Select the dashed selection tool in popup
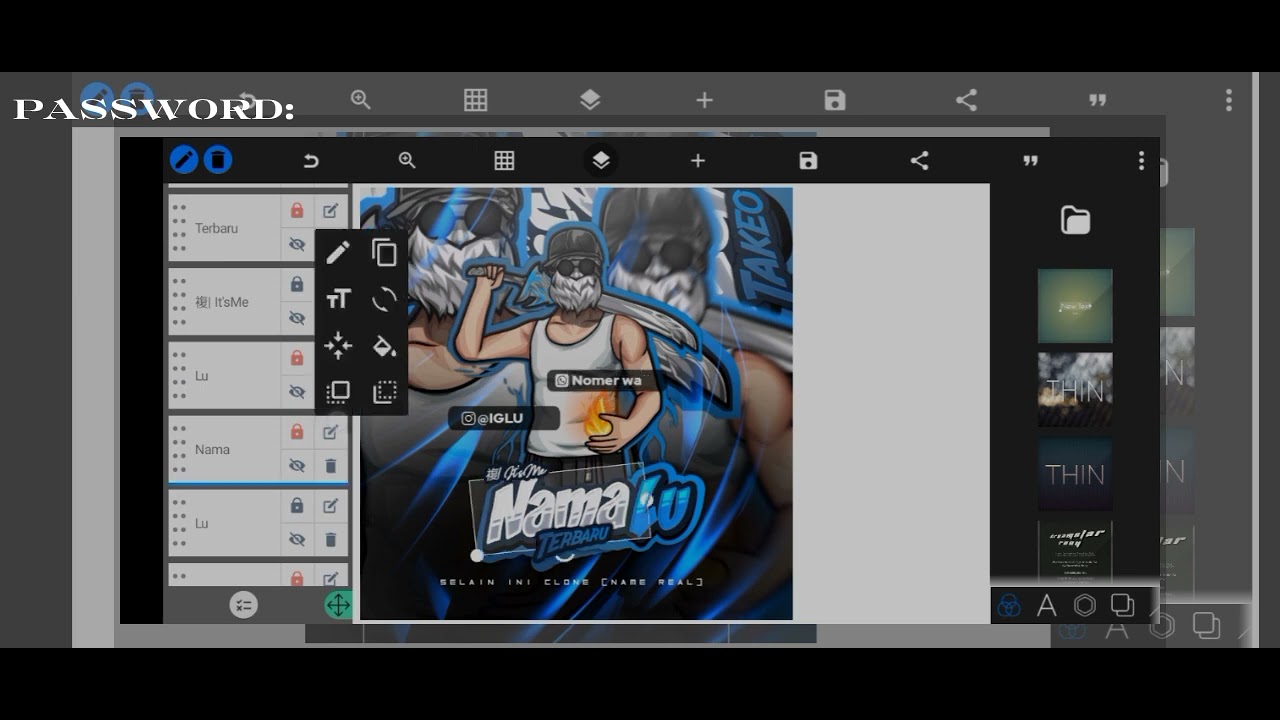This screenshot has height=720, width=1280. pyautogui.click(x=384, y=392)
